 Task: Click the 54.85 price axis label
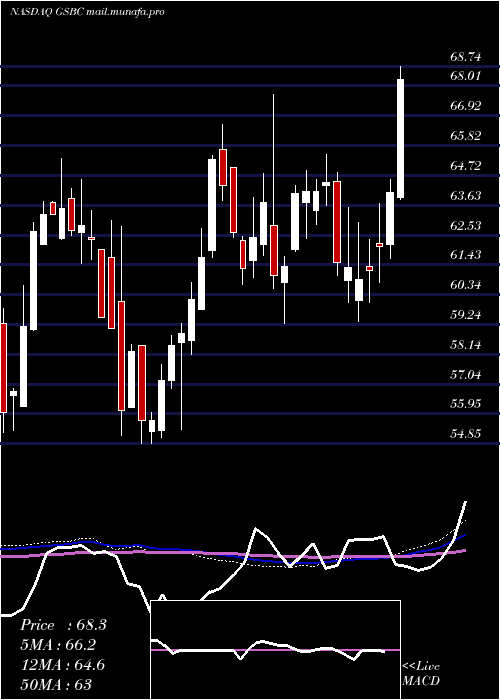(x=466, y=433)
